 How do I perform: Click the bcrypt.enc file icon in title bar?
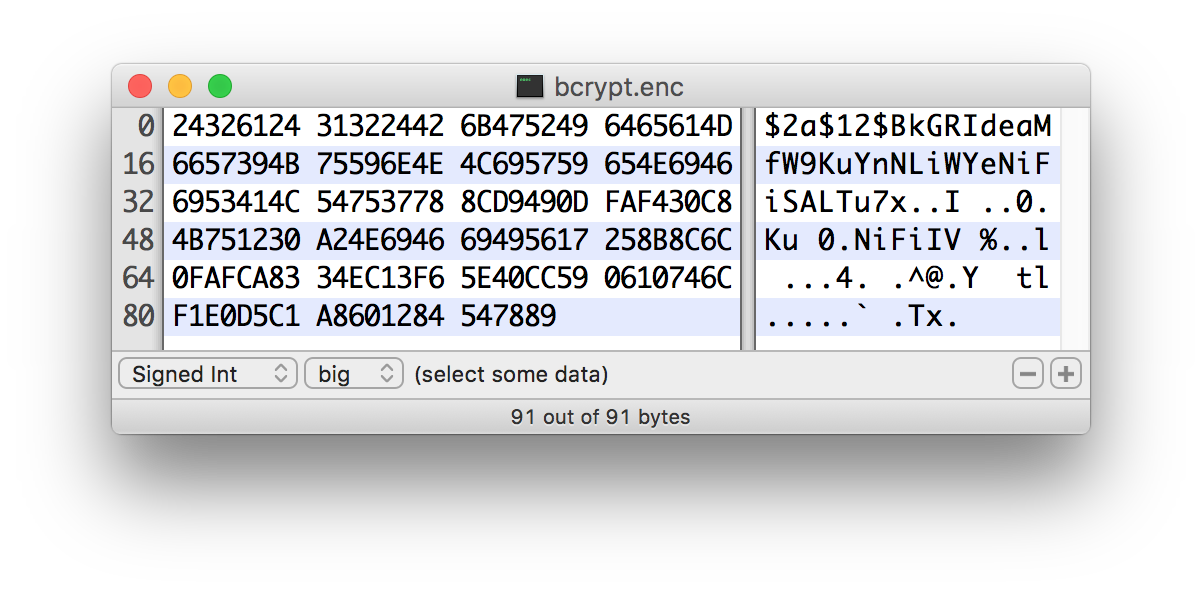tap(529, 87)
